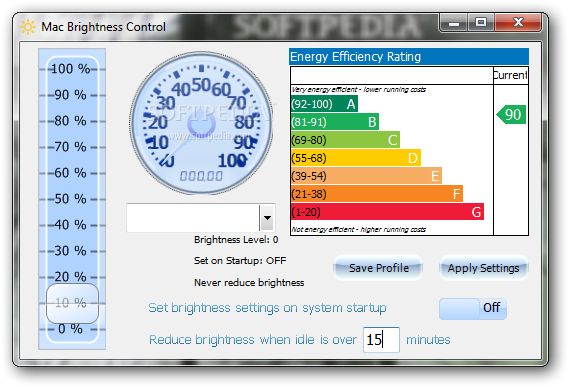
Task: Click the E rating bar (39-54)
Action: coord(367,176)
